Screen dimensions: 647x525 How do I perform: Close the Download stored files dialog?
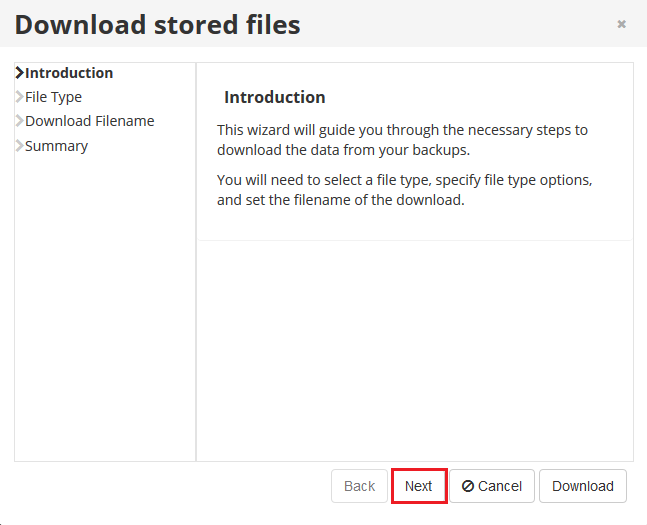tap(621, 24)
